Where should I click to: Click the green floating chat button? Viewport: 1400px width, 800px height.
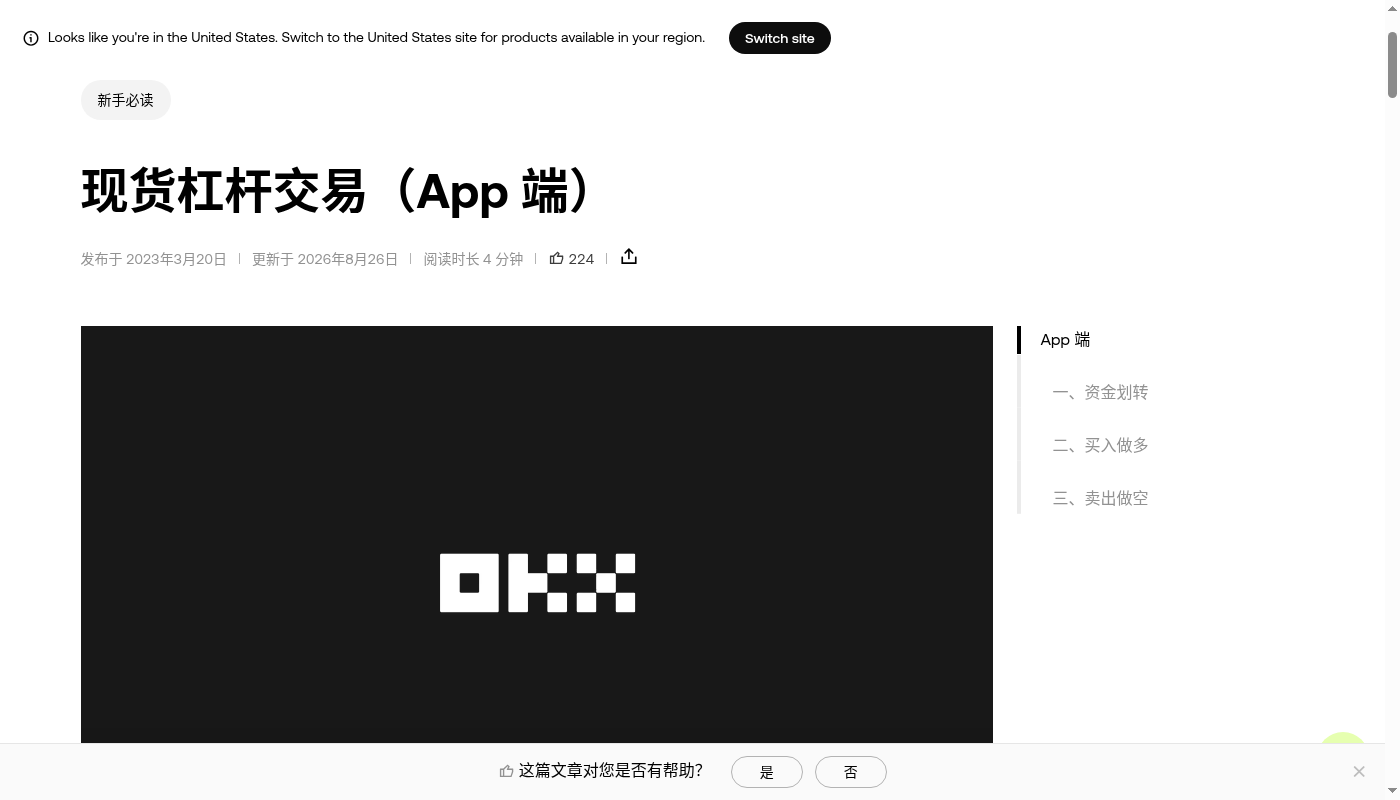click(x=1343, y=738)
